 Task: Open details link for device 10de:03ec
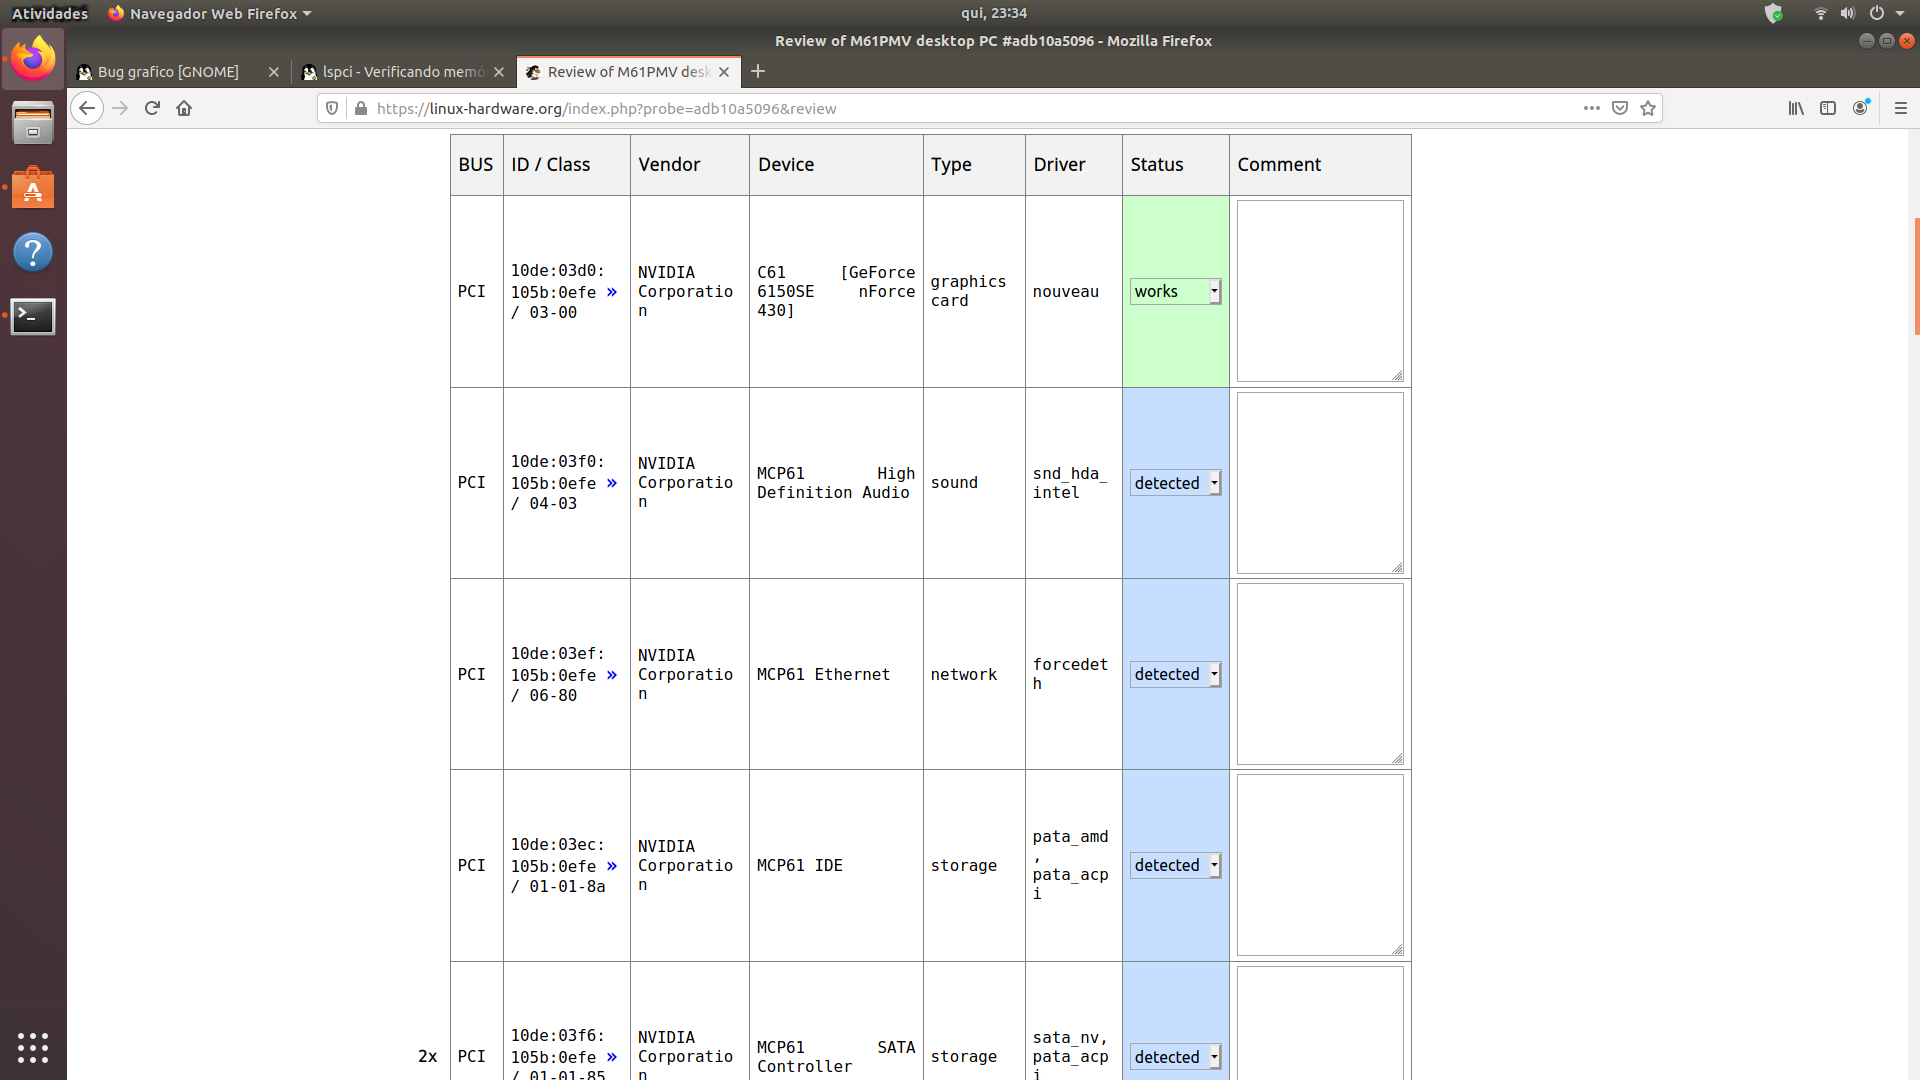pos(612,866)
